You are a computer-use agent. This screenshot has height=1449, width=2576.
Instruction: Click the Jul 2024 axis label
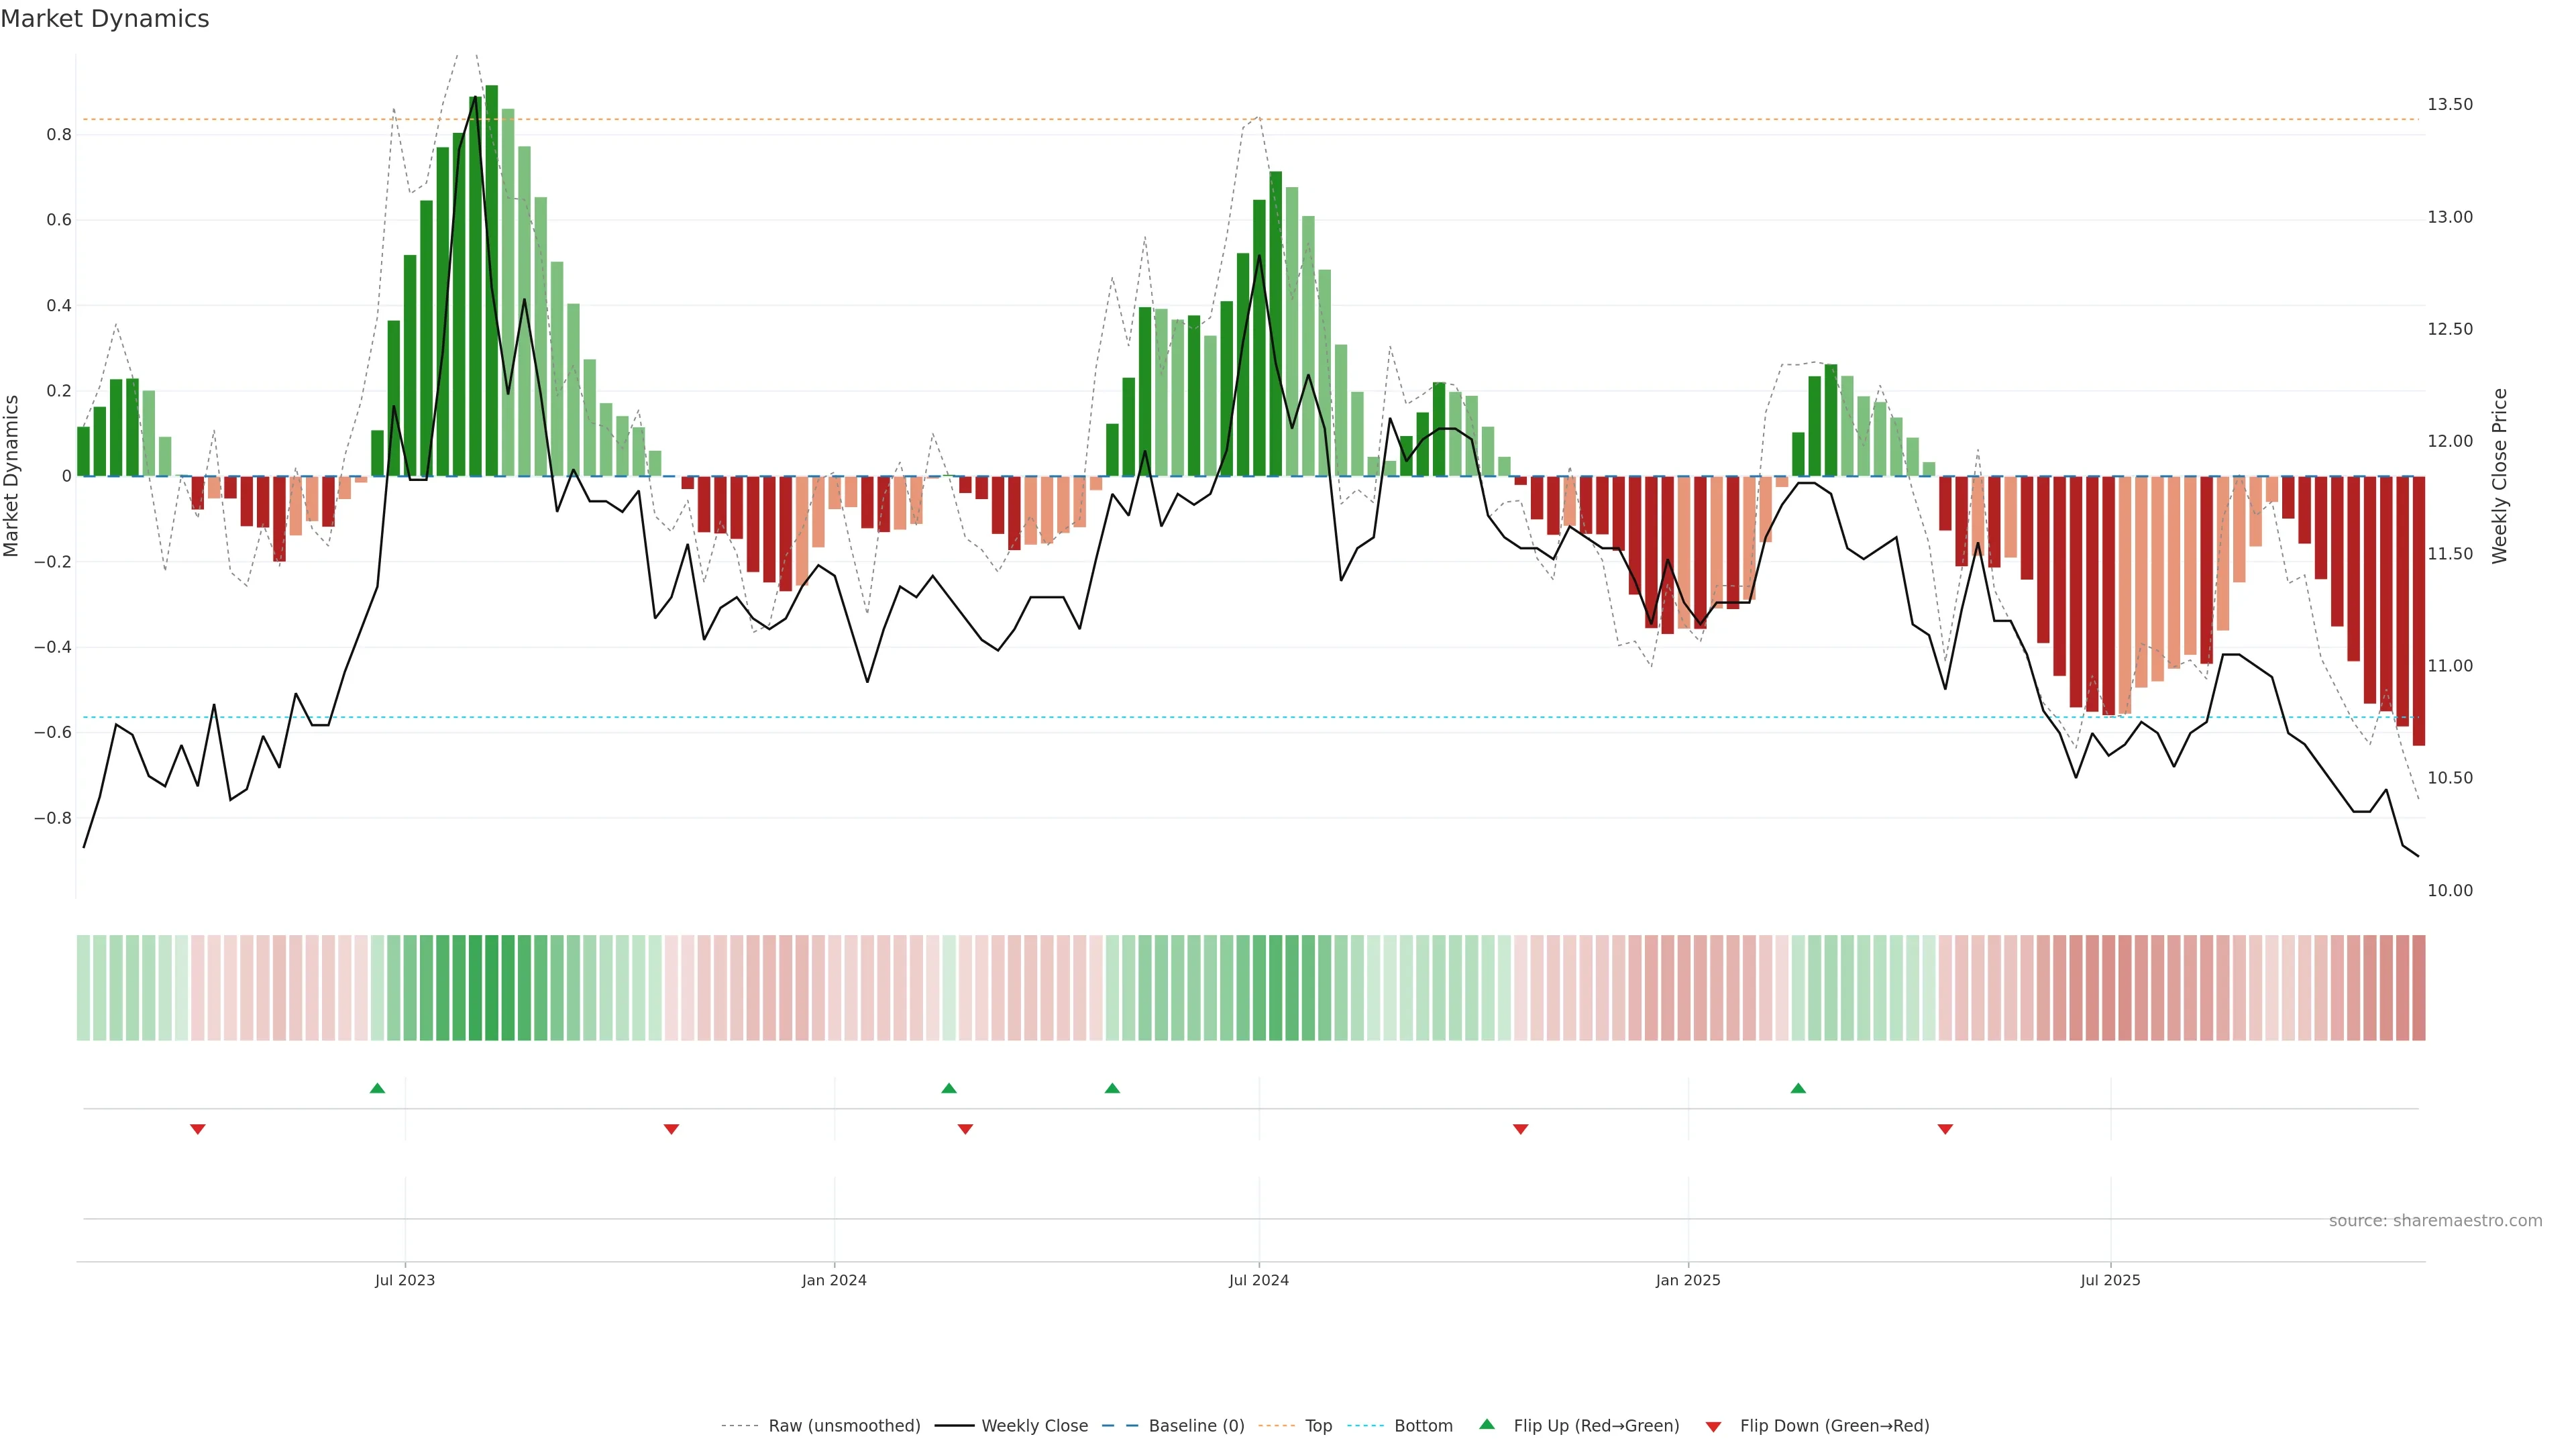(x=1258, y=1280)
